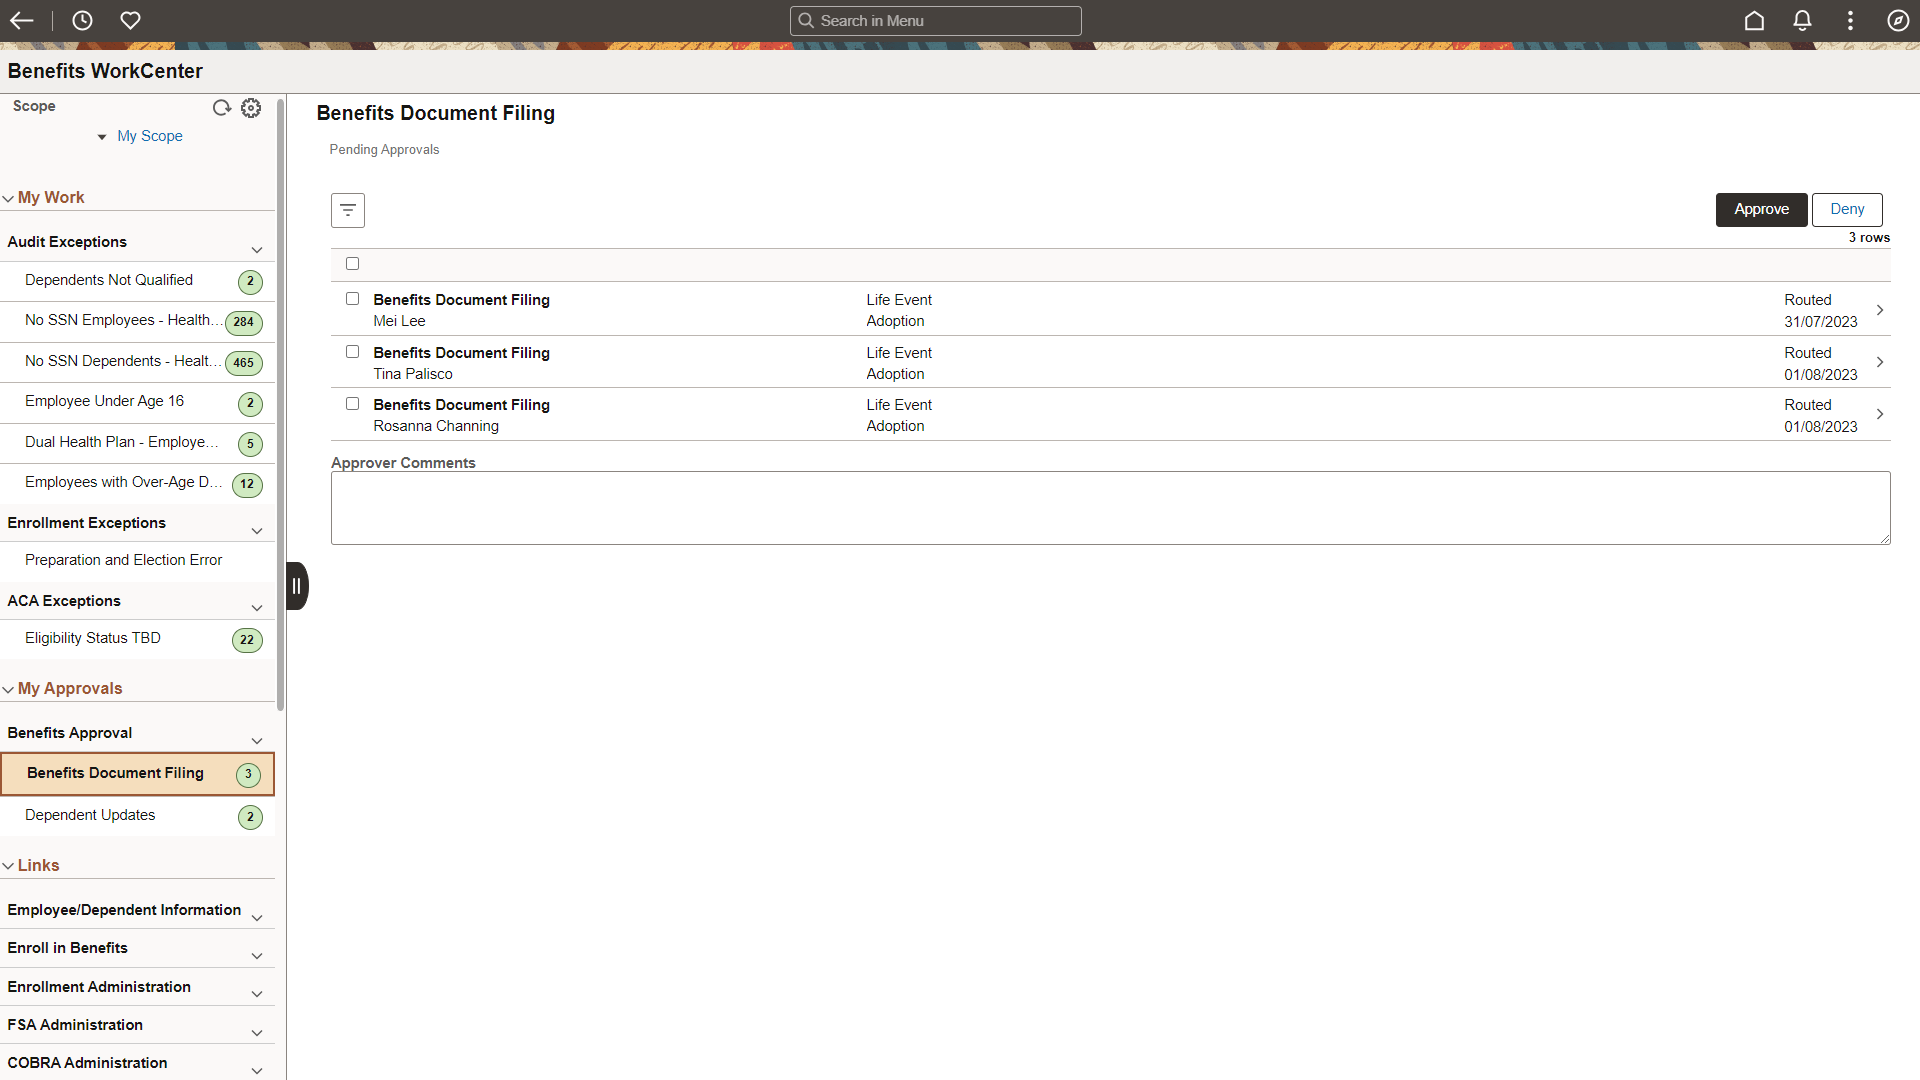Open the filter icon button
Image resolution: width=1920 pixels, height=1080 pixels.
coord(348,210)
